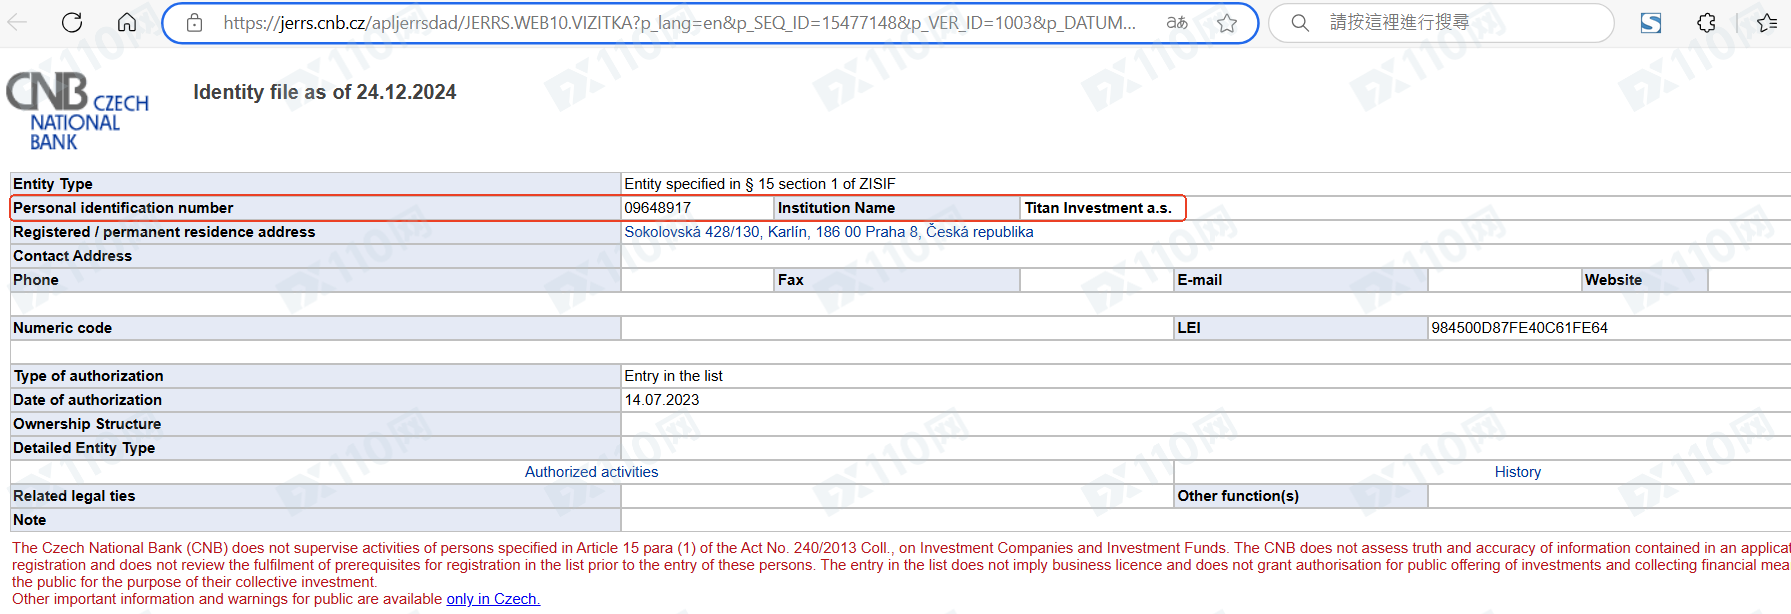Click the 'Detailed Entity Type' label
This screenshot has width=1791, height=614.
84,448
